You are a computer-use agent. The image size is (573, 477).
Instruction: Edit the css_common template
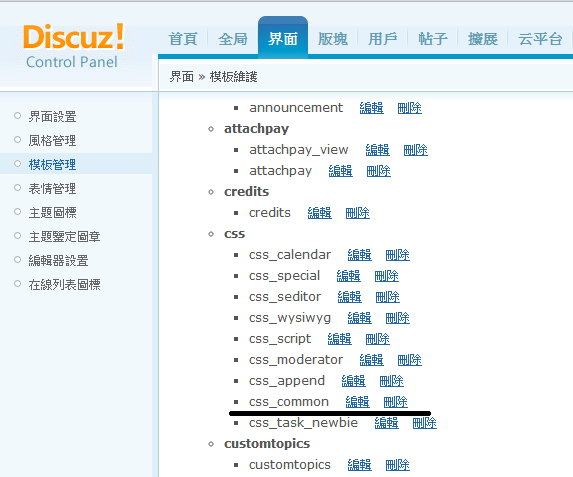tap(357, 402)
